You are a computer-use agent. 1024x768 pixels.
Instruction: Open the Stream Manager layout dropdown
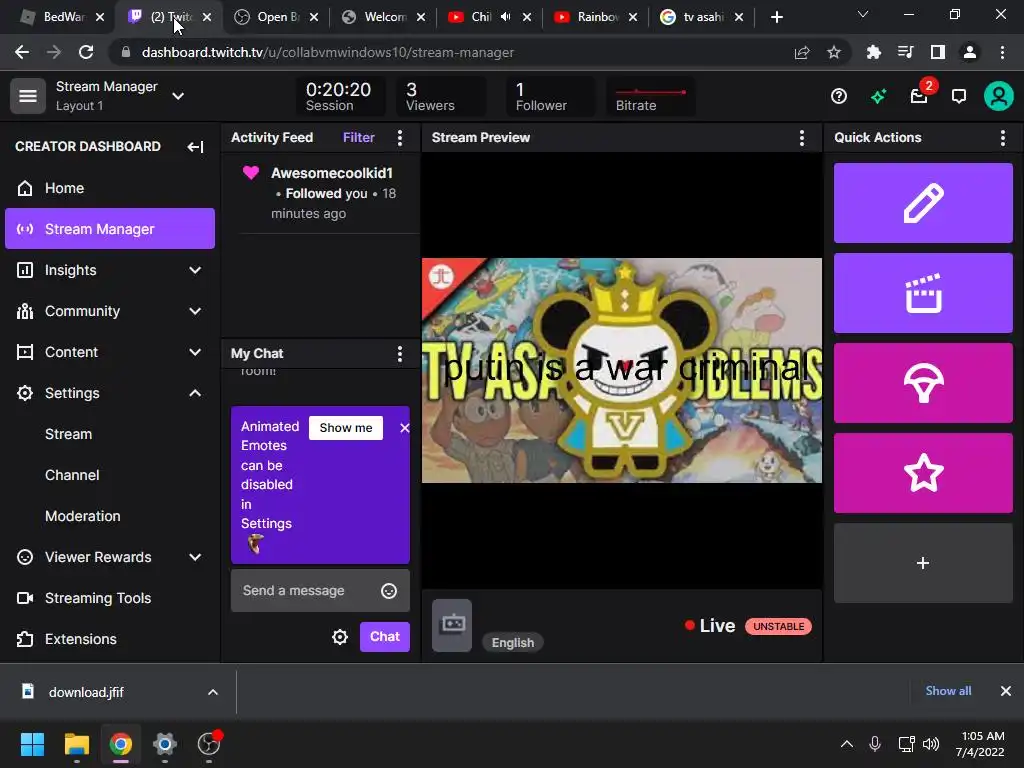click(x=178, y=96)
